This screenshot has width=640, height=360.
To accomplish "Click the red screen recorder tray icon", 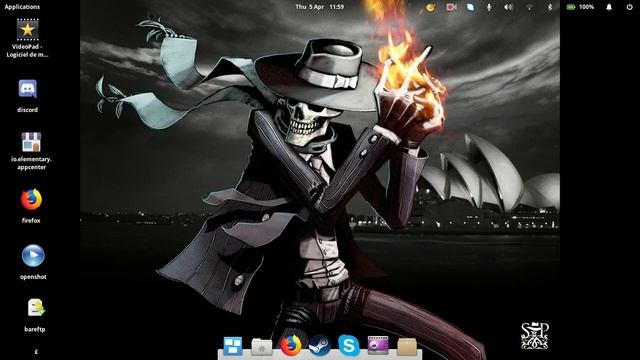I will coord(451,7).
